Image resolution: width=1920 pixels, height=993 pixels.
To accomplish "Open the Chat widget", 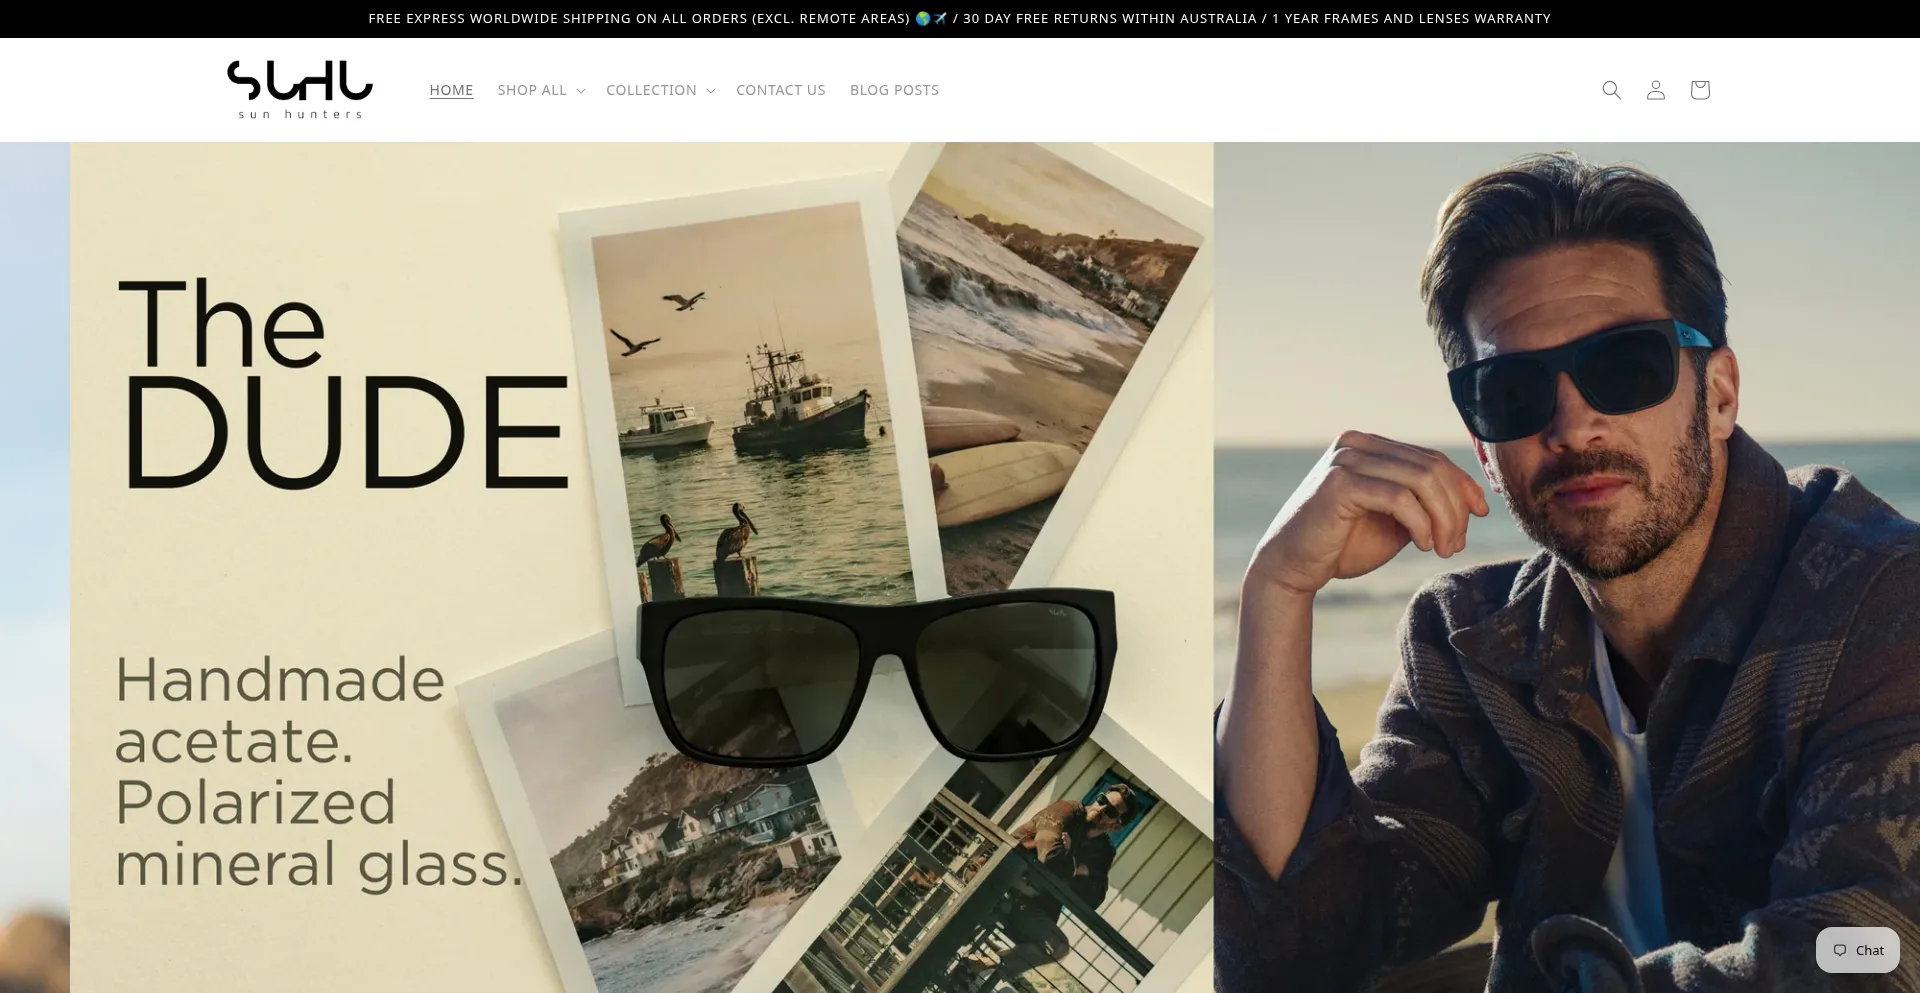I will 1858,950.
